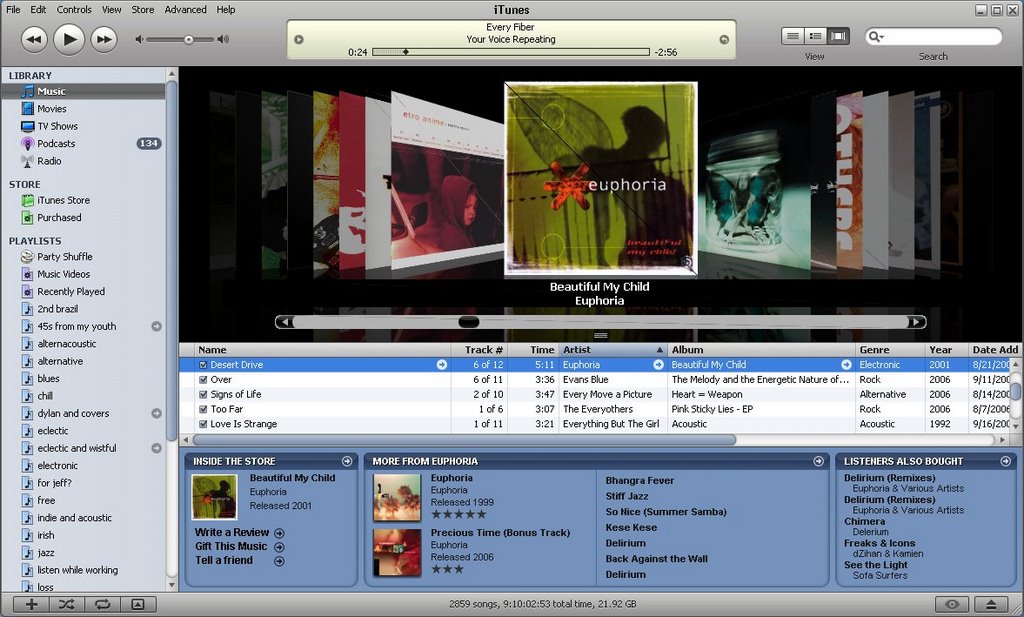Uncheck the Signs of Life checkbox

pos(203,394)
